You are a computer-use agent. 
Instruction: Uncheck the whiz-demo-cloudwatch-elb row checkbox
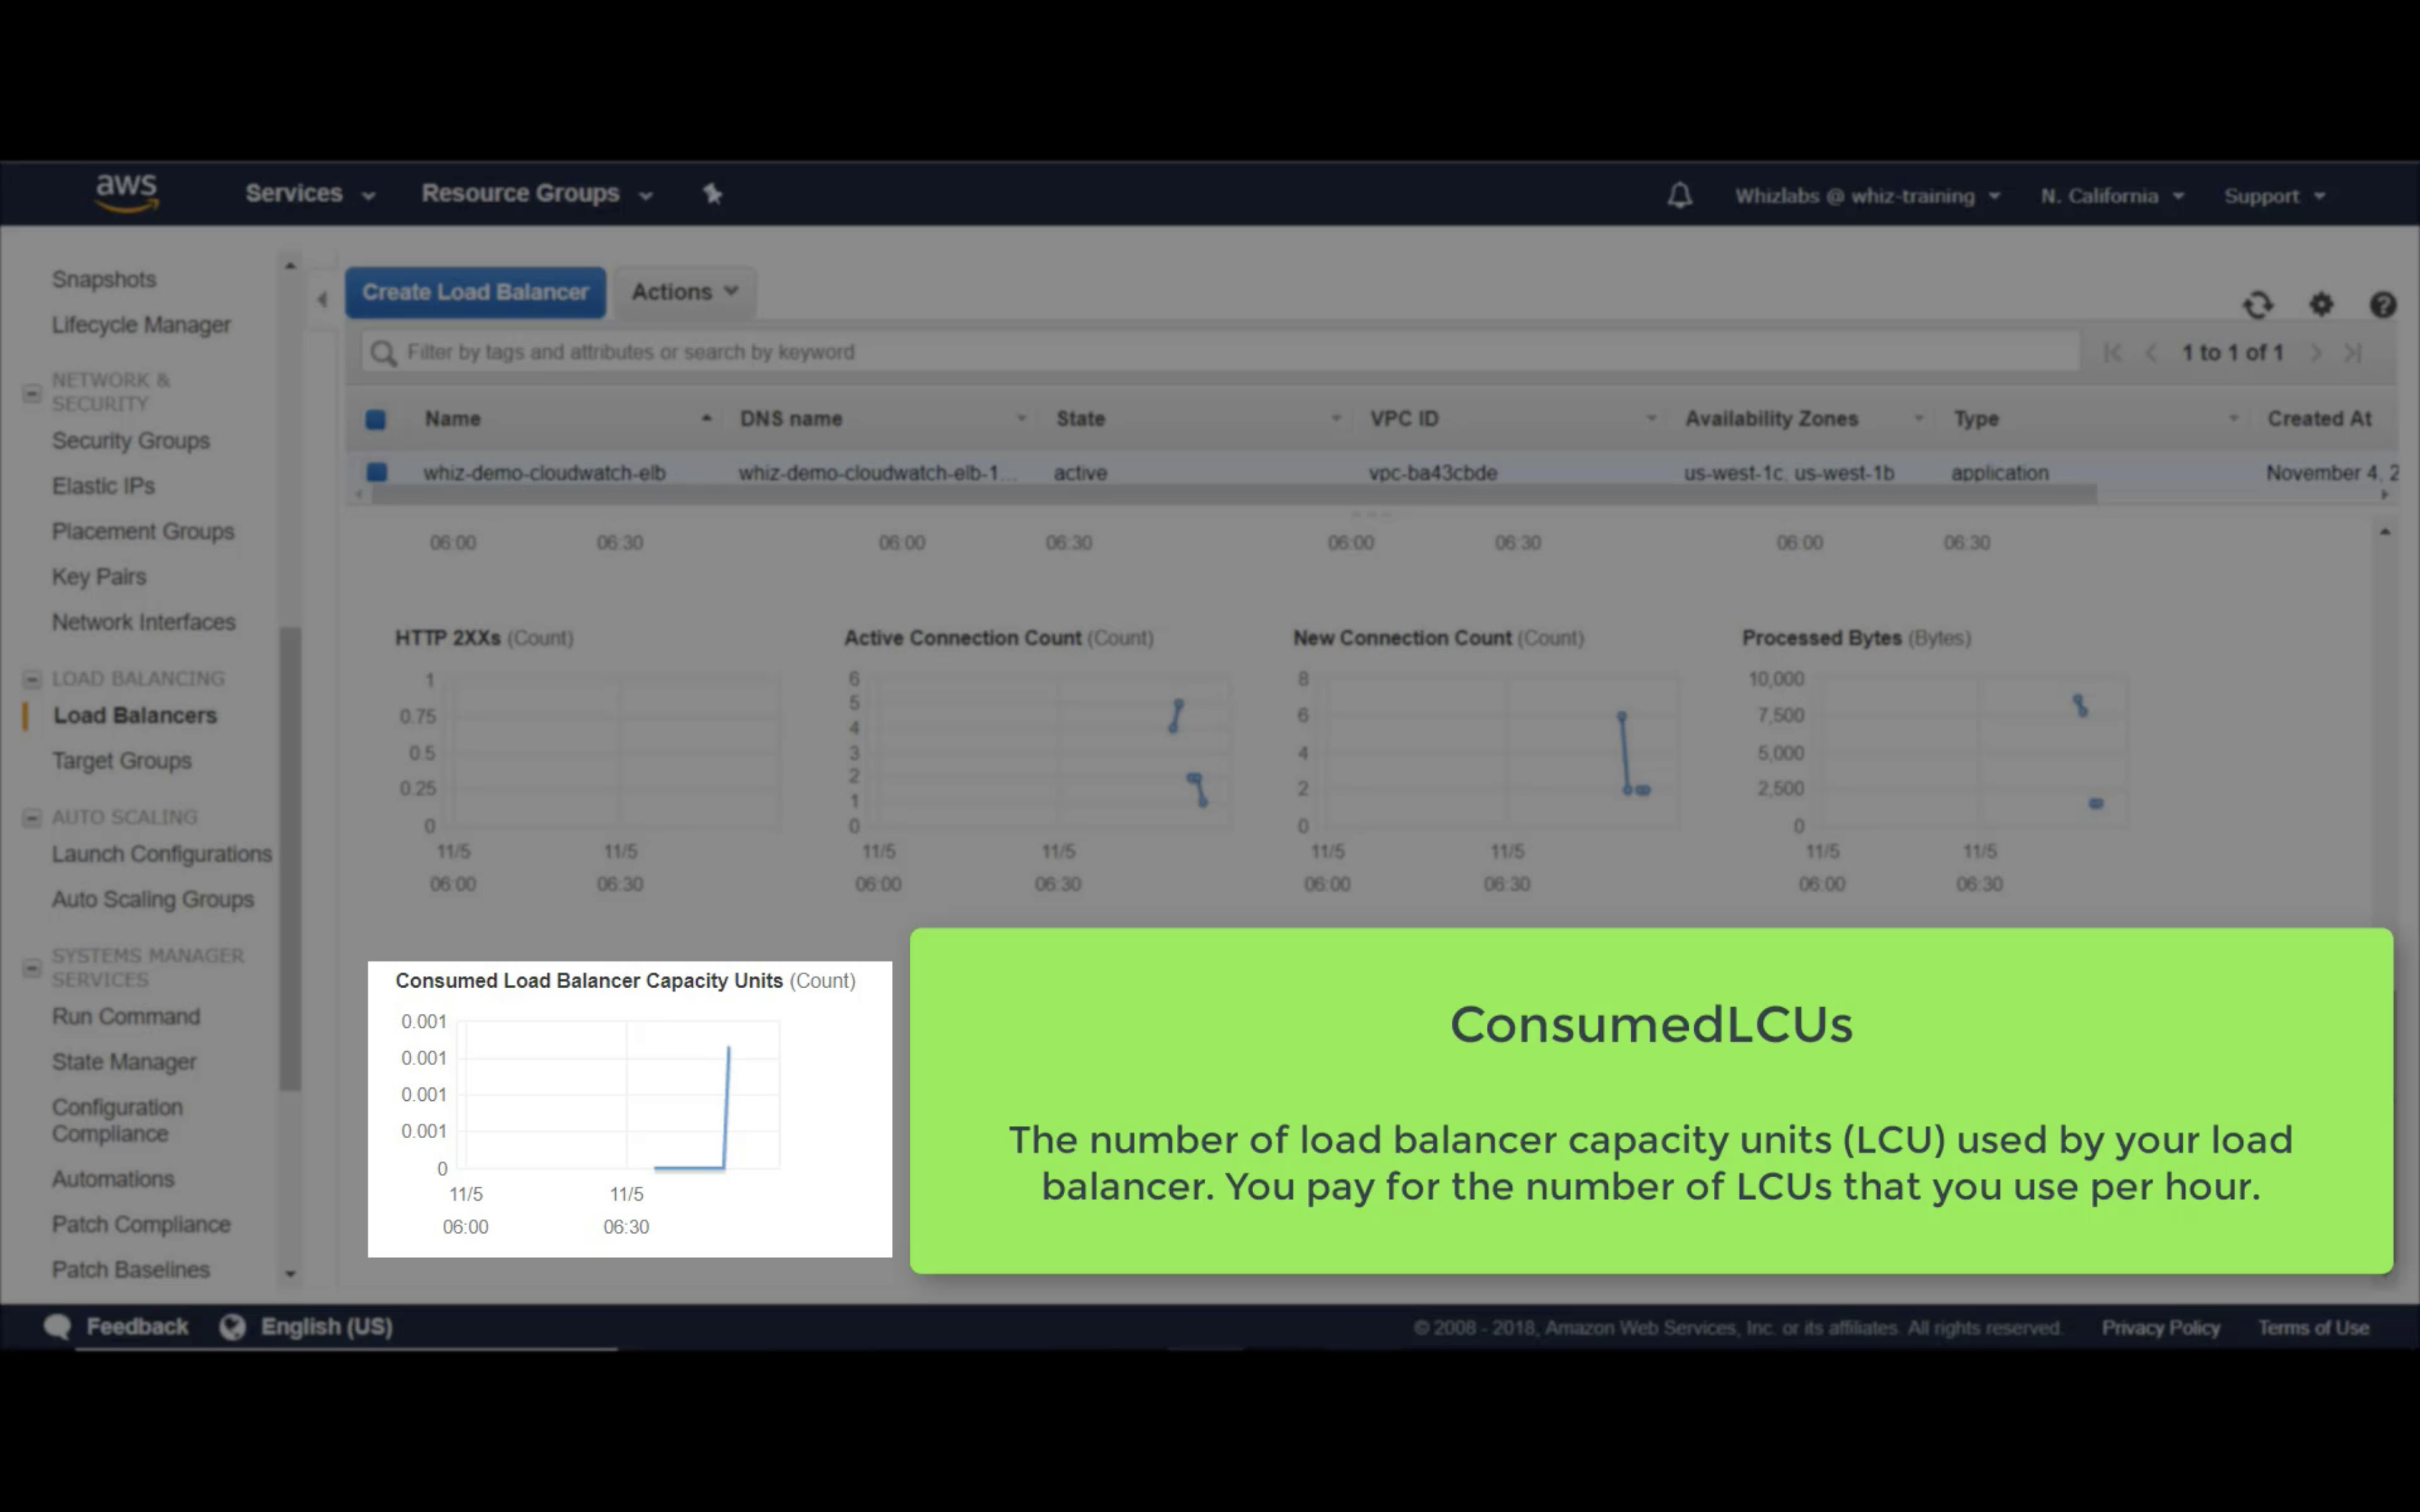[377, 472]
